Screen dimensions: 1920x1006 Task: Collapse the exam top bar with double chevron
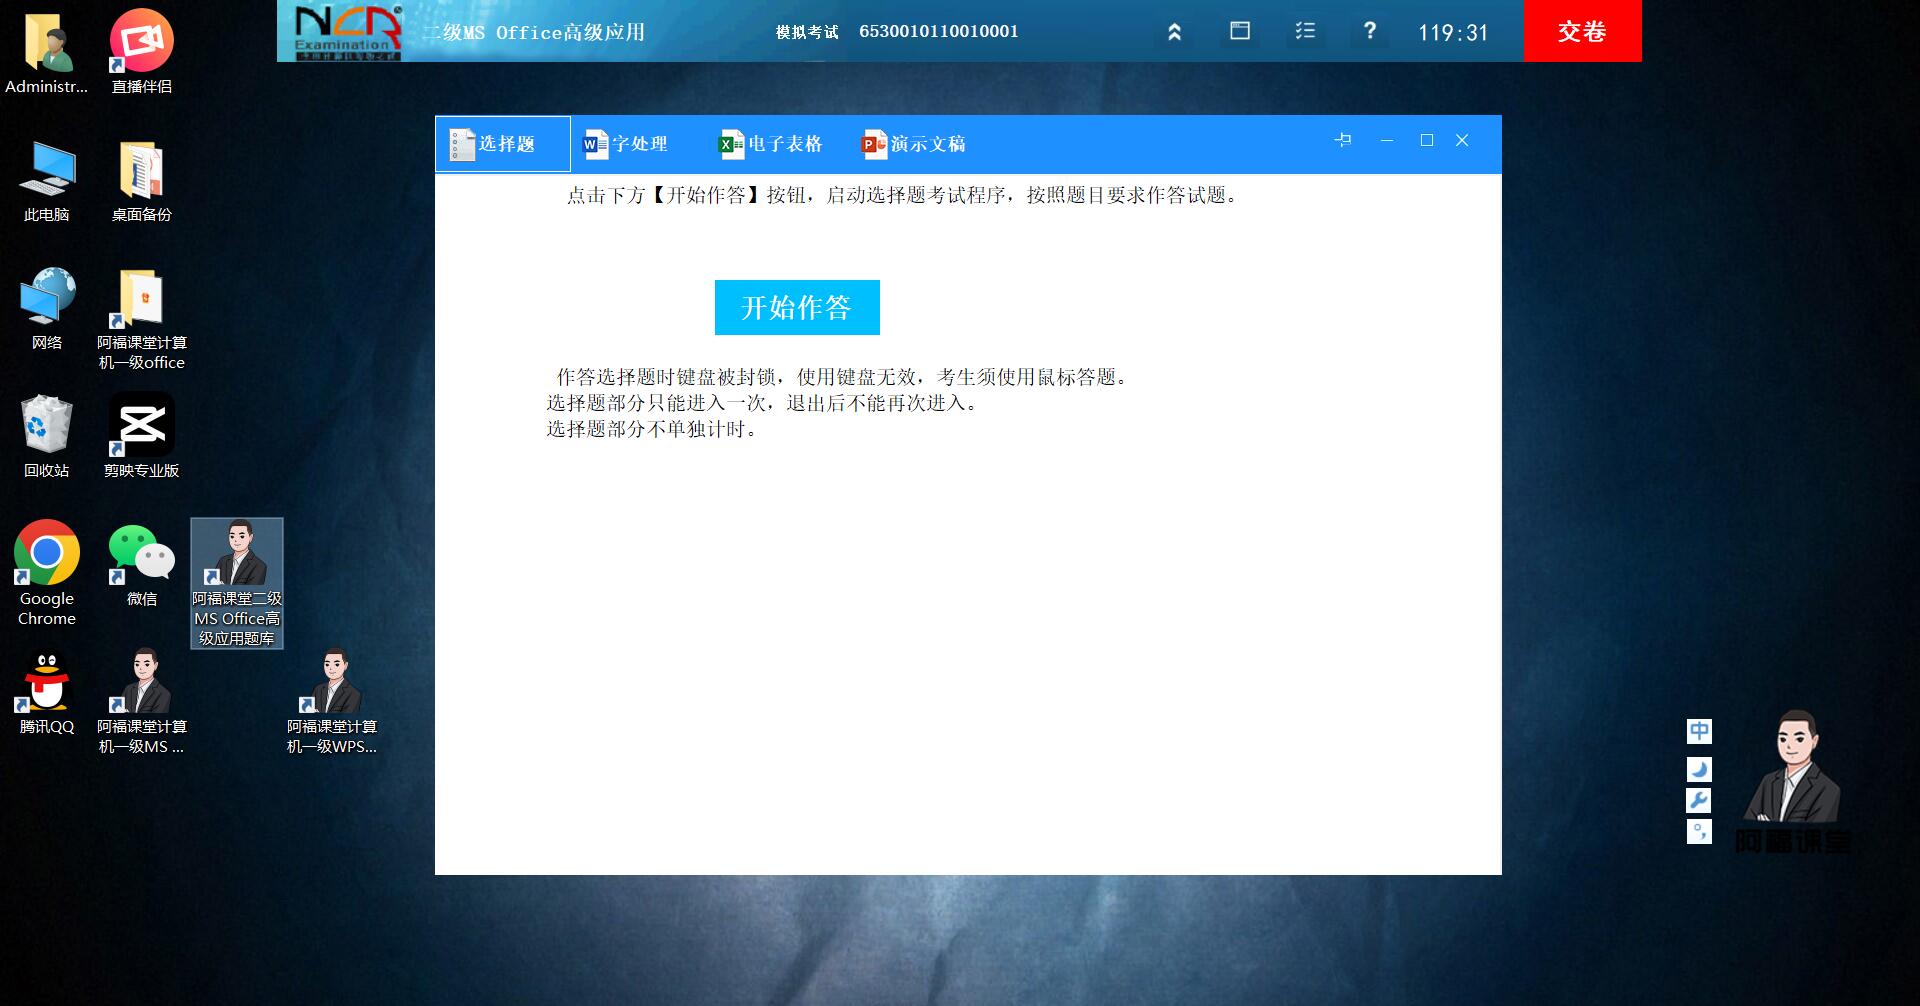[1175, 31]
